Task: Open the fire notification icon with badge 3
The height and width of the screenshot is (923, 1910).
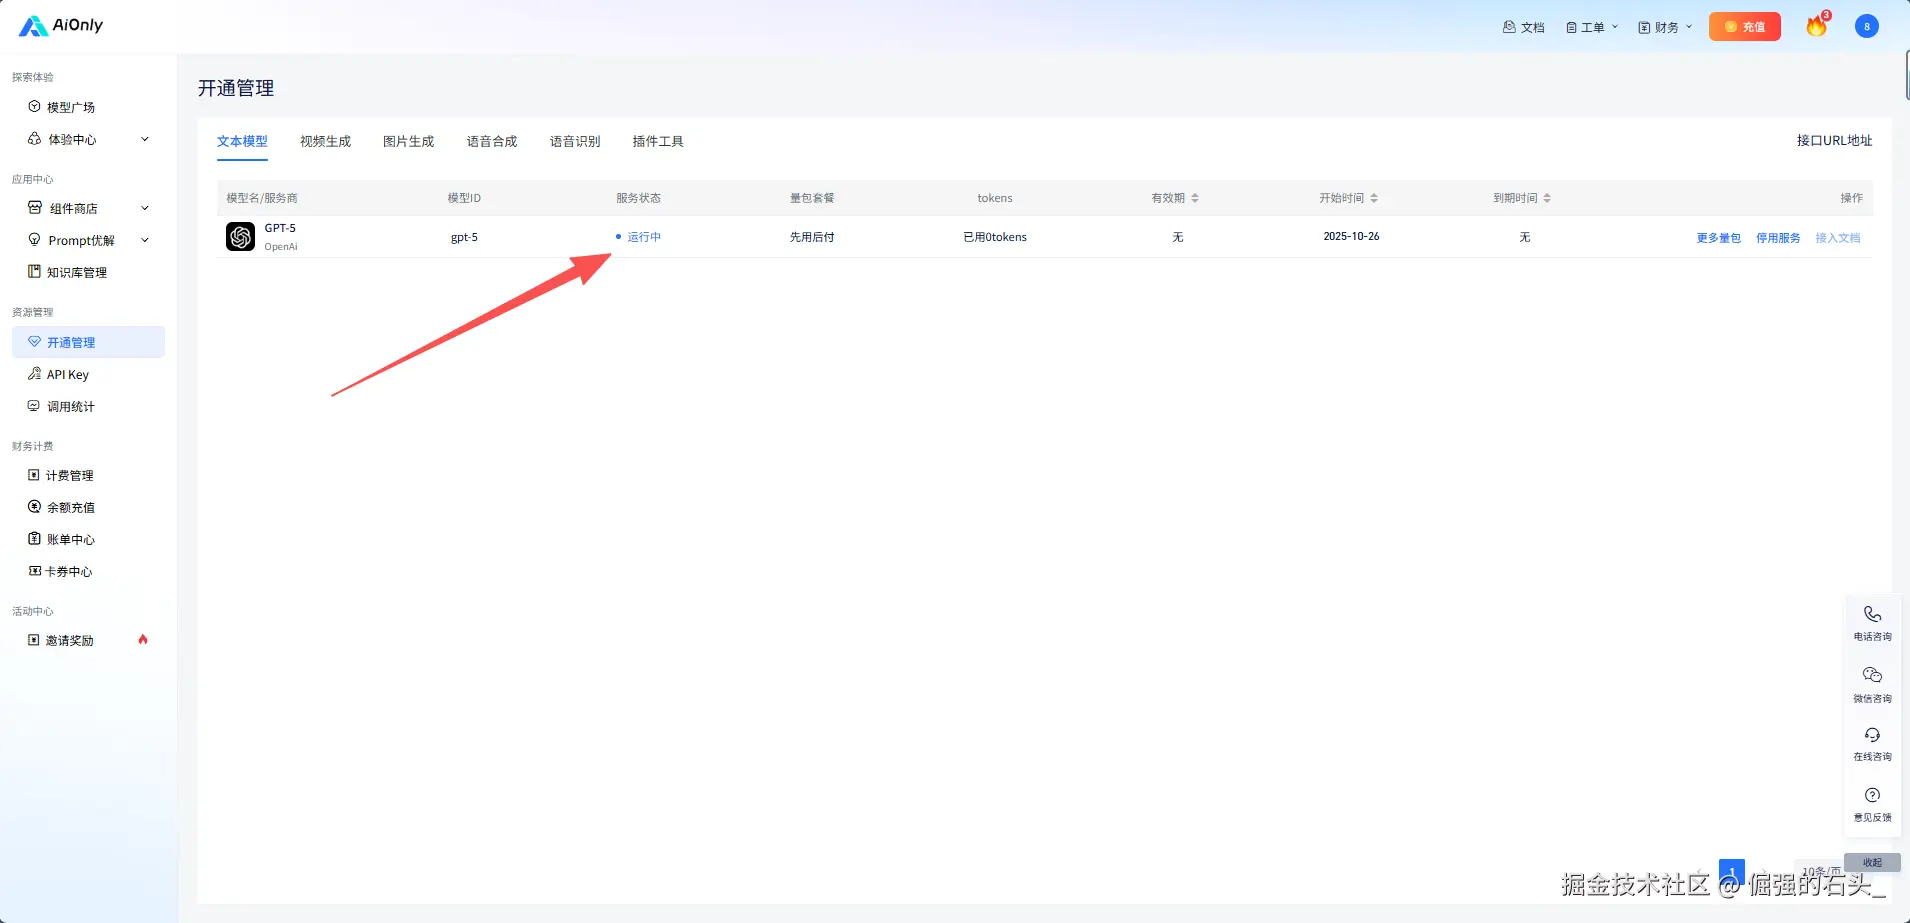Action: point(1817,26)
